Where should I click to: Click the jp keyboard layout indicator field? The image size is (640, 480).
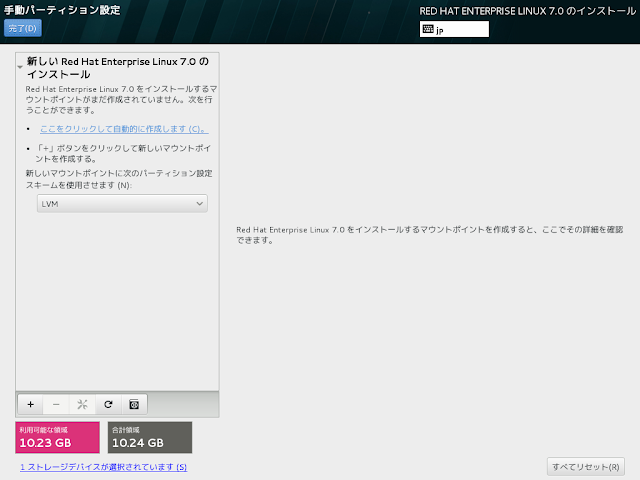pyautogui.click(x=454, y=29)
